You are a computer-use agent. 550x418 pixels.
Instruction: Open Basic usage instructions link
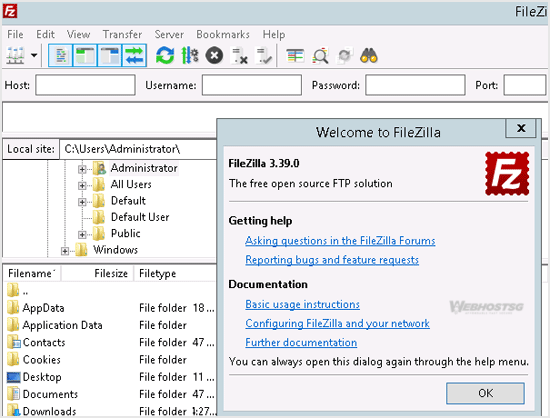[x=302, y=304]
